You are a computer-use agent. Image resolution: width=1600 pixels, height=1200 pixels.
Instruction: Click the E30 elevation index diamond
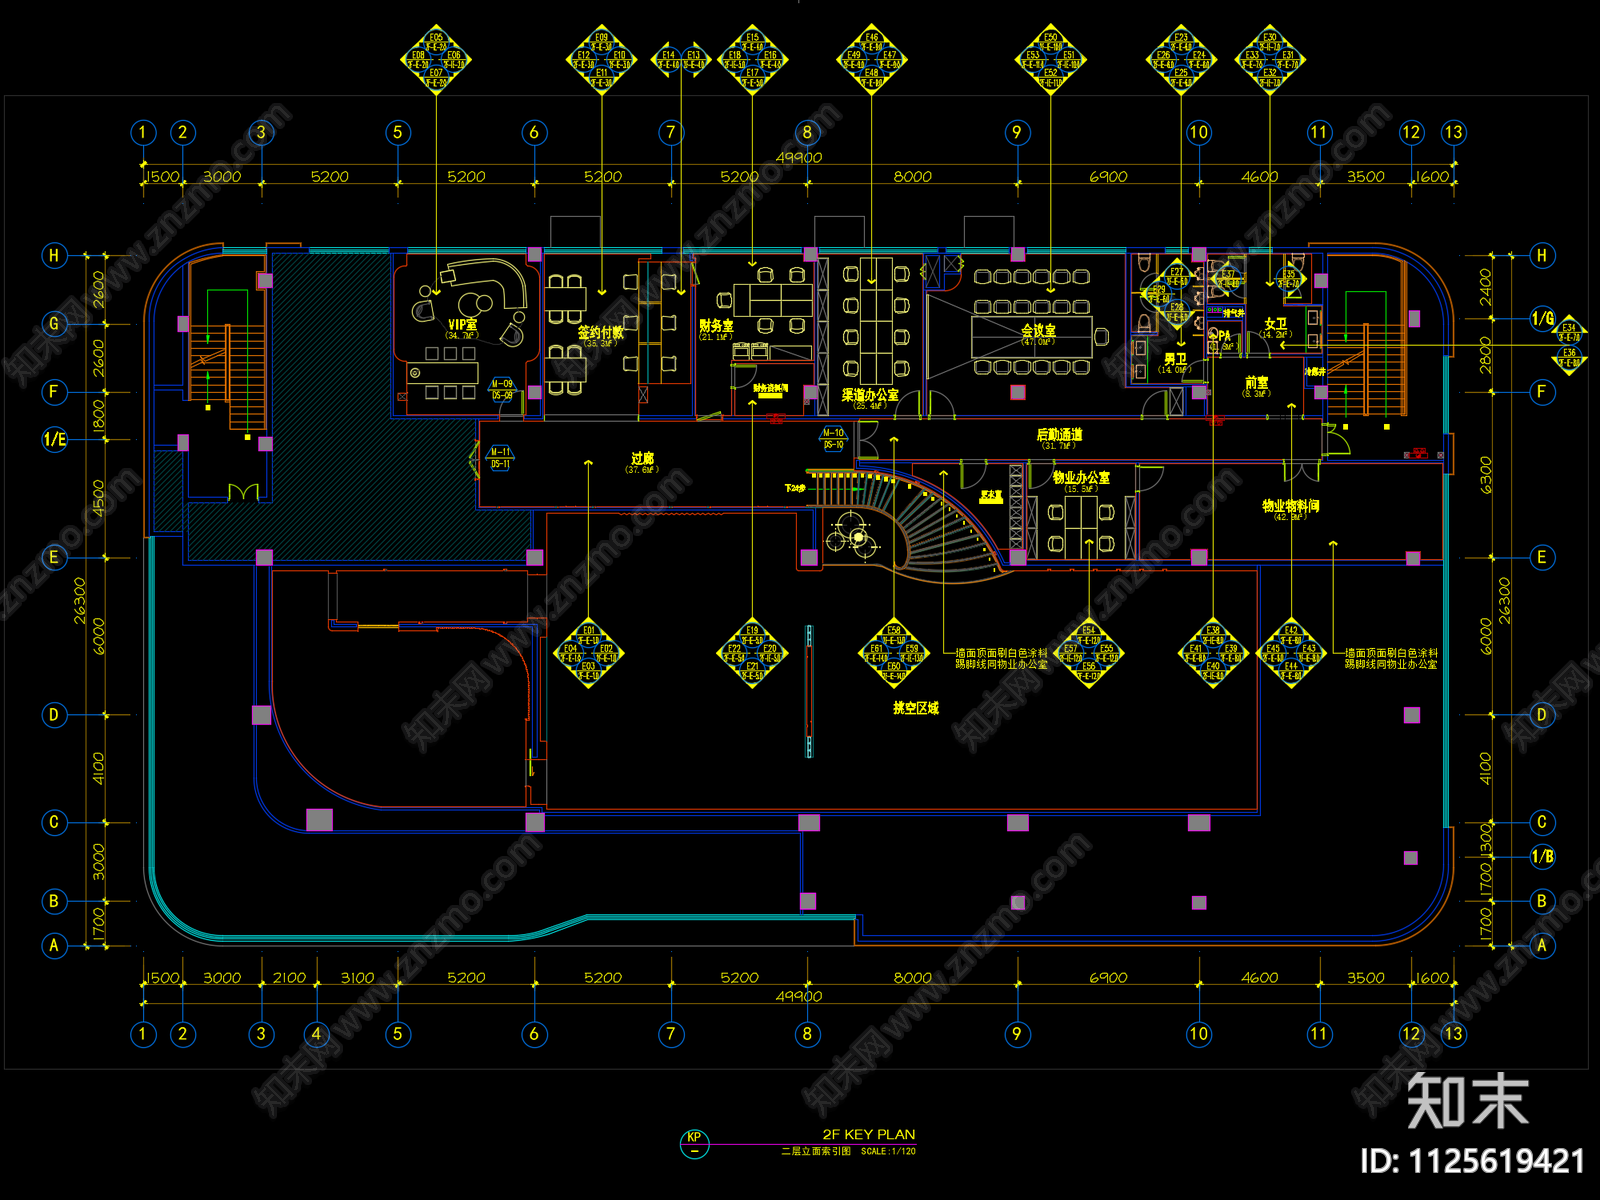[1269, 60]
